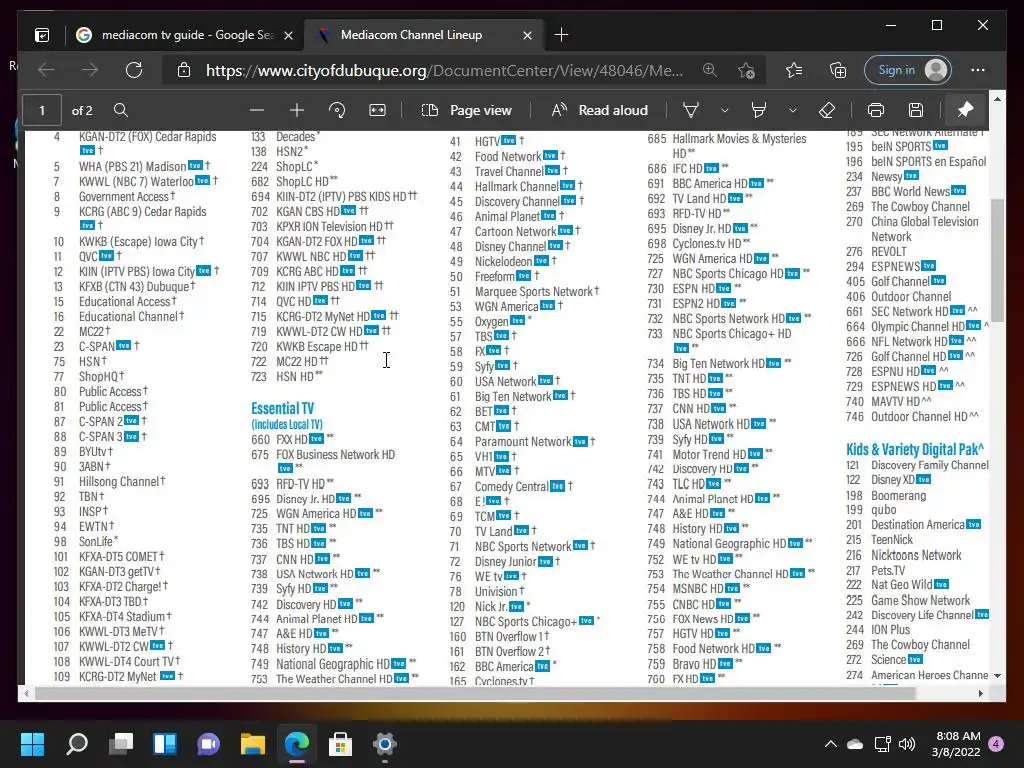Screen dimensions: 1024x768
Task: Click KIIN-DT2 (IPTV) PBS KIDS HD row
Action: [x=334, y=197]
